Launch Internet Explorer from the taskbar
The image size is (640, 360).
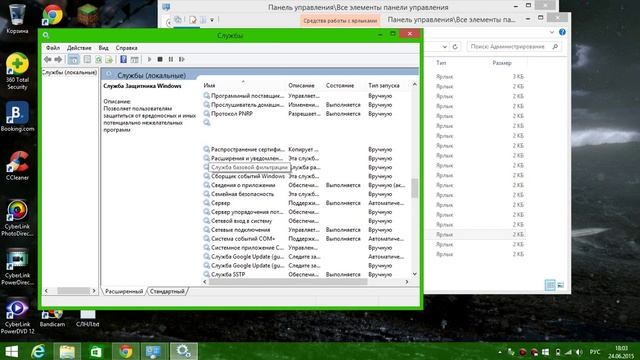[x=39, y=351]
